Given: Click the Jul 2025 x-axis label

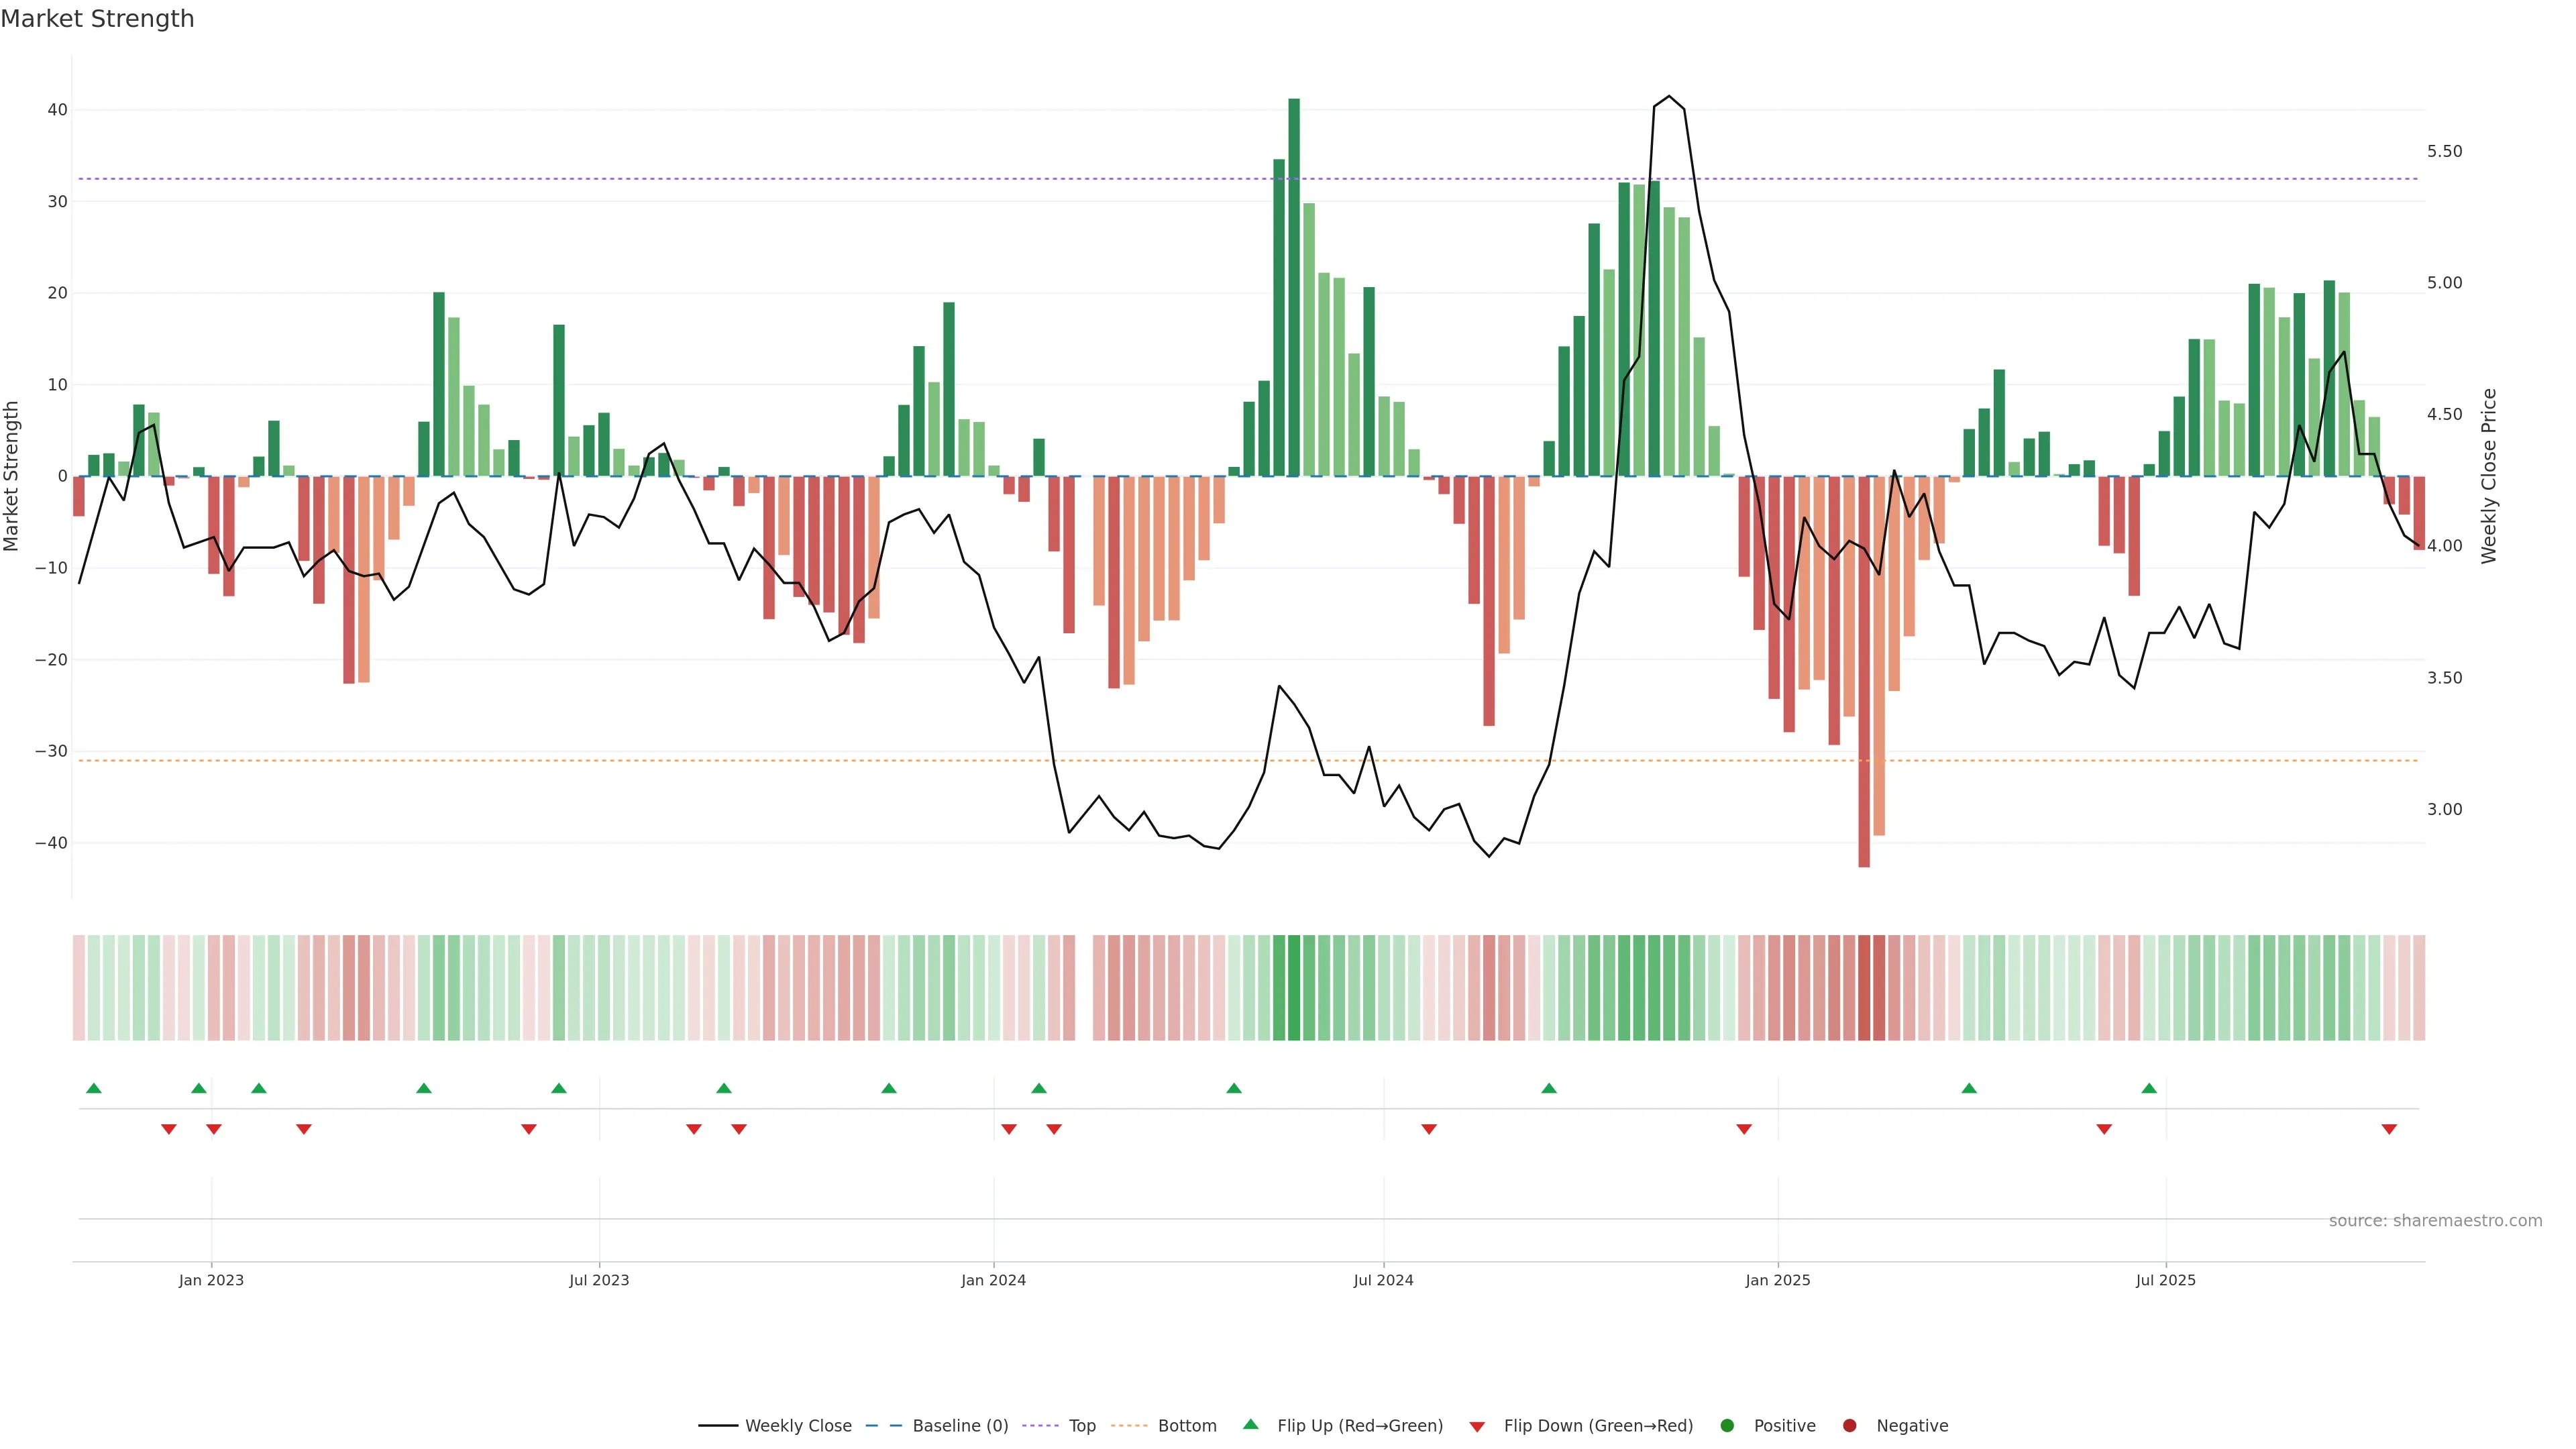Looking at the screenshot, I should (x=2165, y=1280).
